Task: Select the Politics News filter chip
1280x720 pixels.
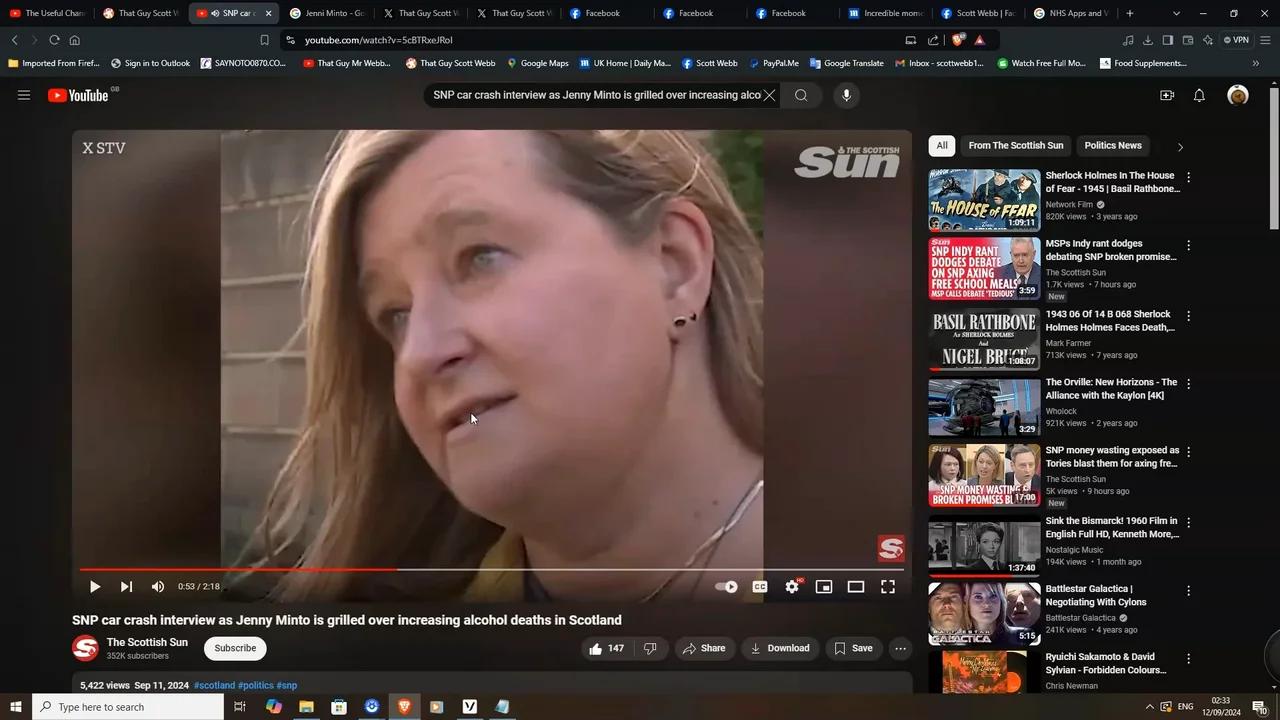Action: [1112, 145]
